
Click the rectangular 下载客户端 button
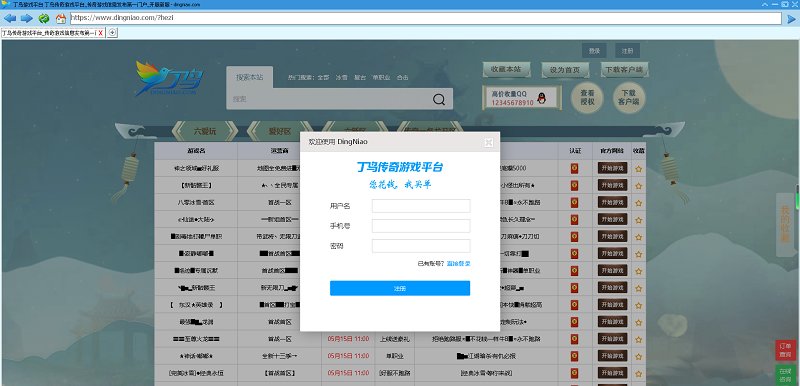tap(624, 69)
